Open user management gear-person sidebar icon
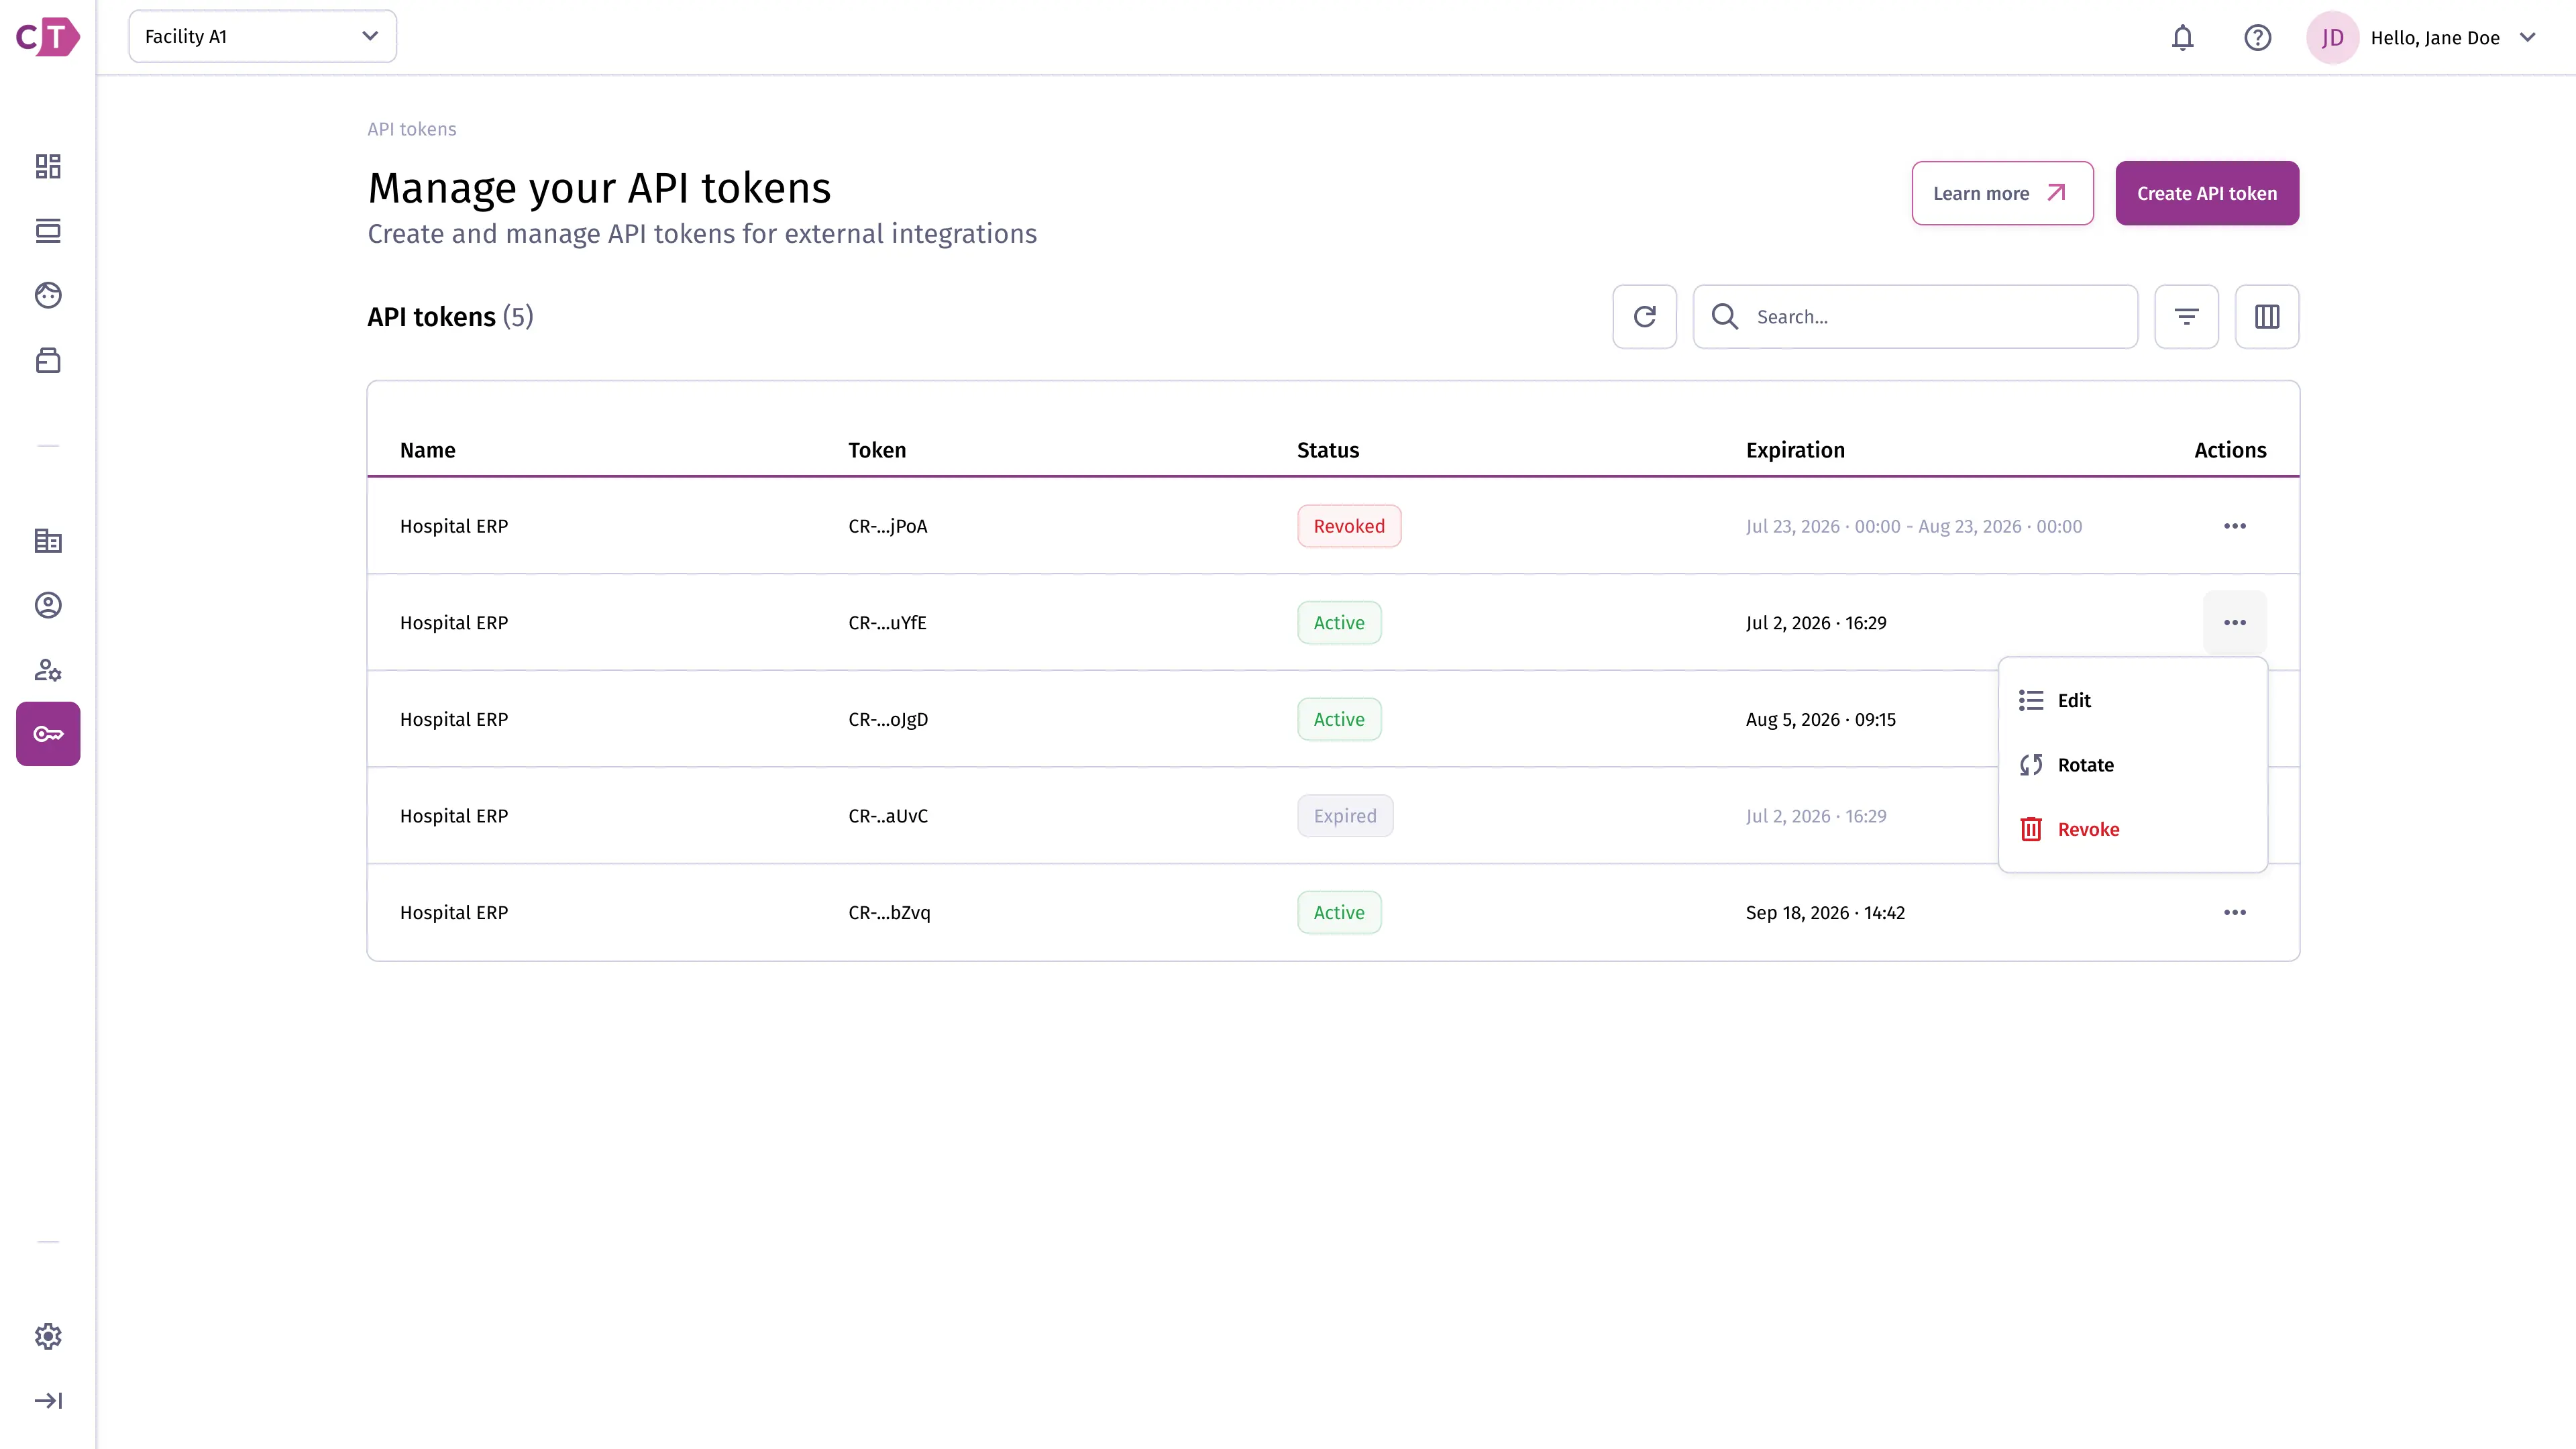 click(48, 670)
